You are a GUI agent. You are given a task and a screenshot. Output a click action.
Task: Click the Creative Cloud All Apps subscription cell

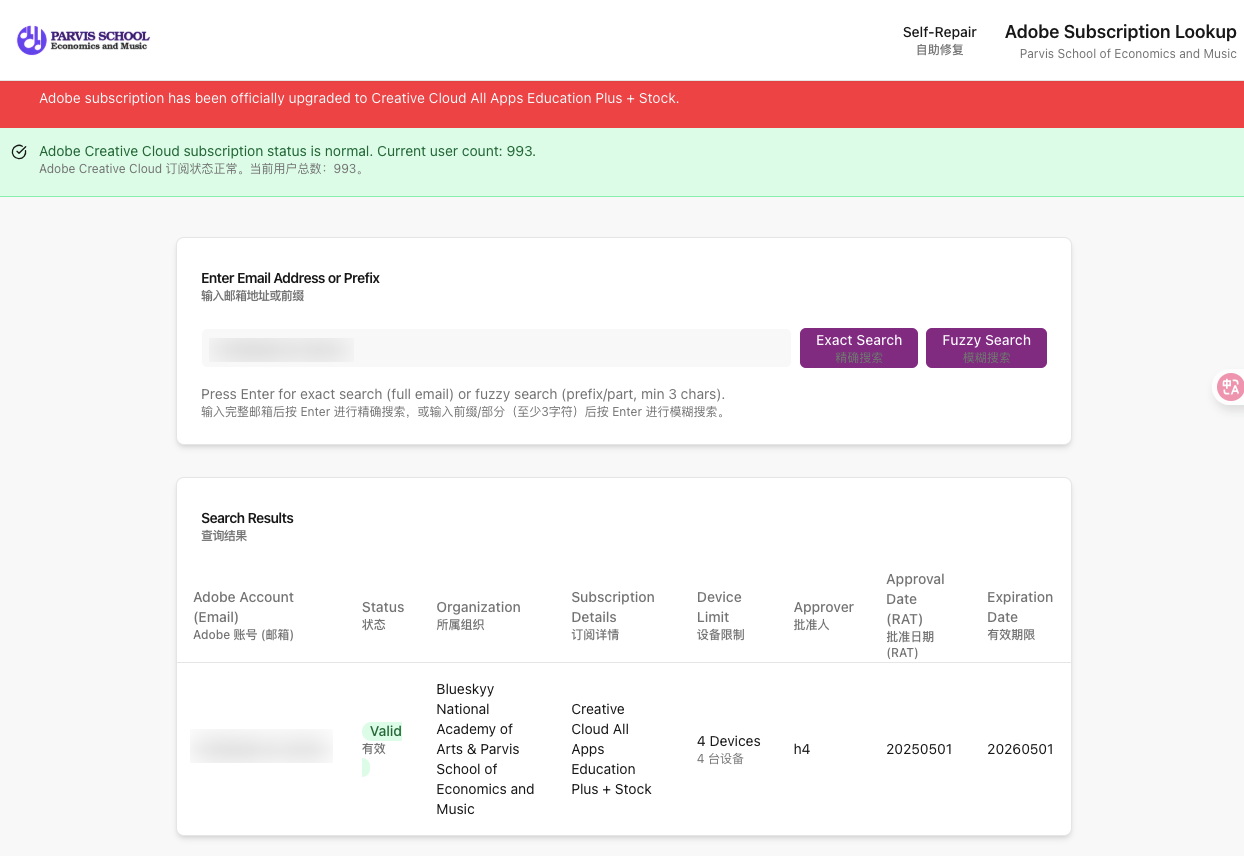(611, 749)
